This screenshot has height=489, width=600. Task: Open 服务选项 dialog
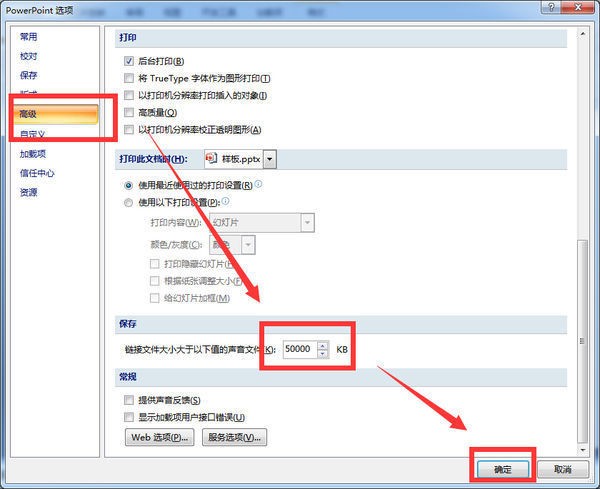tap(235, 437)
